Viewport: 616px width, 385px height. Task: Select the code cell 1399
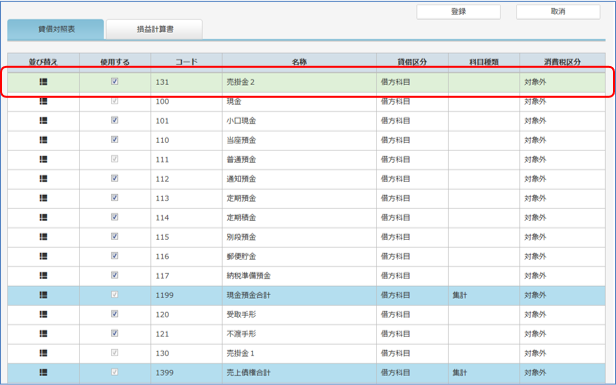pos(186,372)
